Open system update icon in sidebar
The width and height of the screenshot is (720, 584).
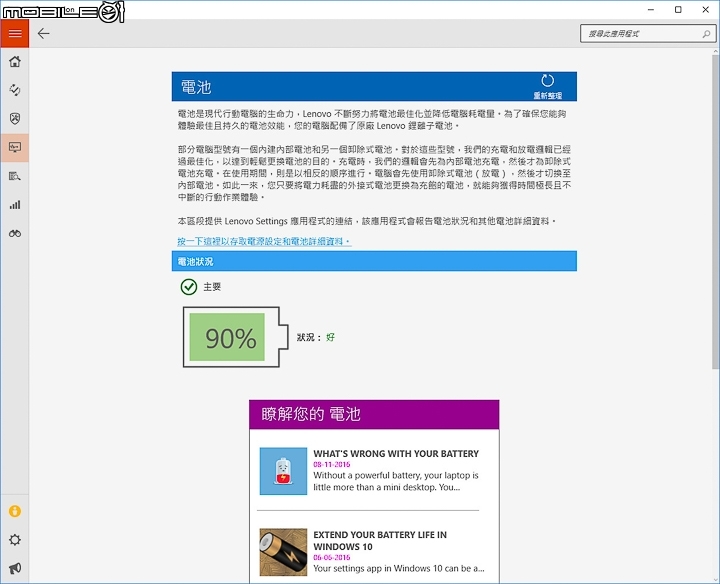pos(15,90)
